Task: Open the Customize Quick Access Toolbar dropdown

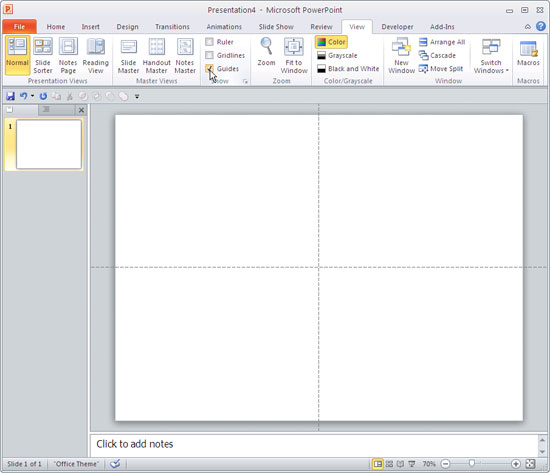Action: (137, 96)
